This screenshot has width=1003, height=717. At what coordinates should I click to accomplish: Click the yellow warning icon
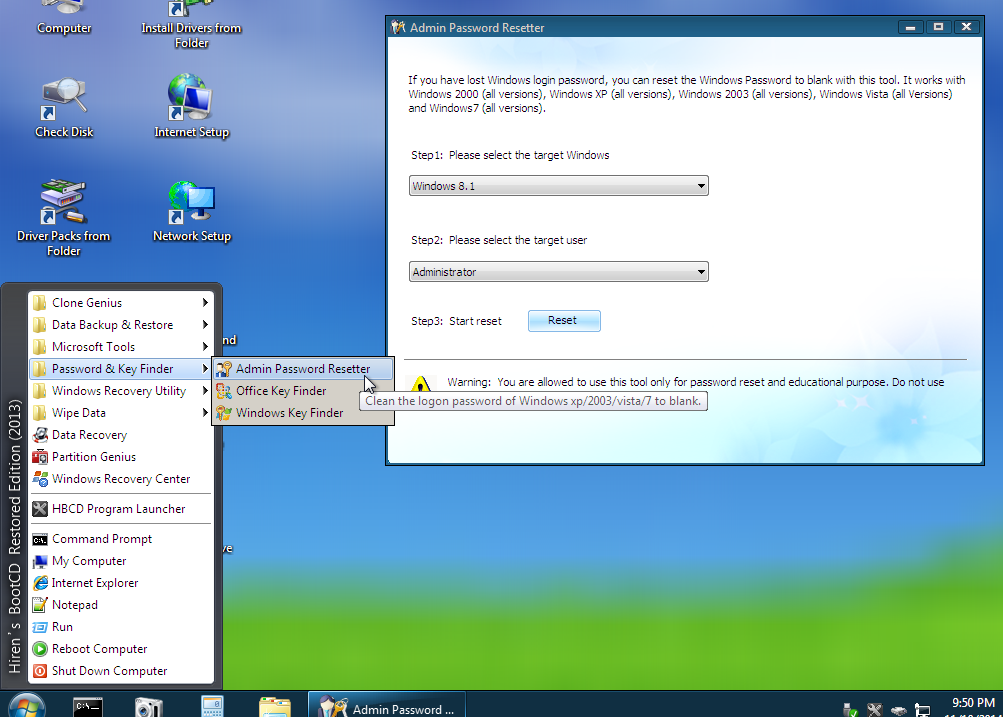pos(421,384)
